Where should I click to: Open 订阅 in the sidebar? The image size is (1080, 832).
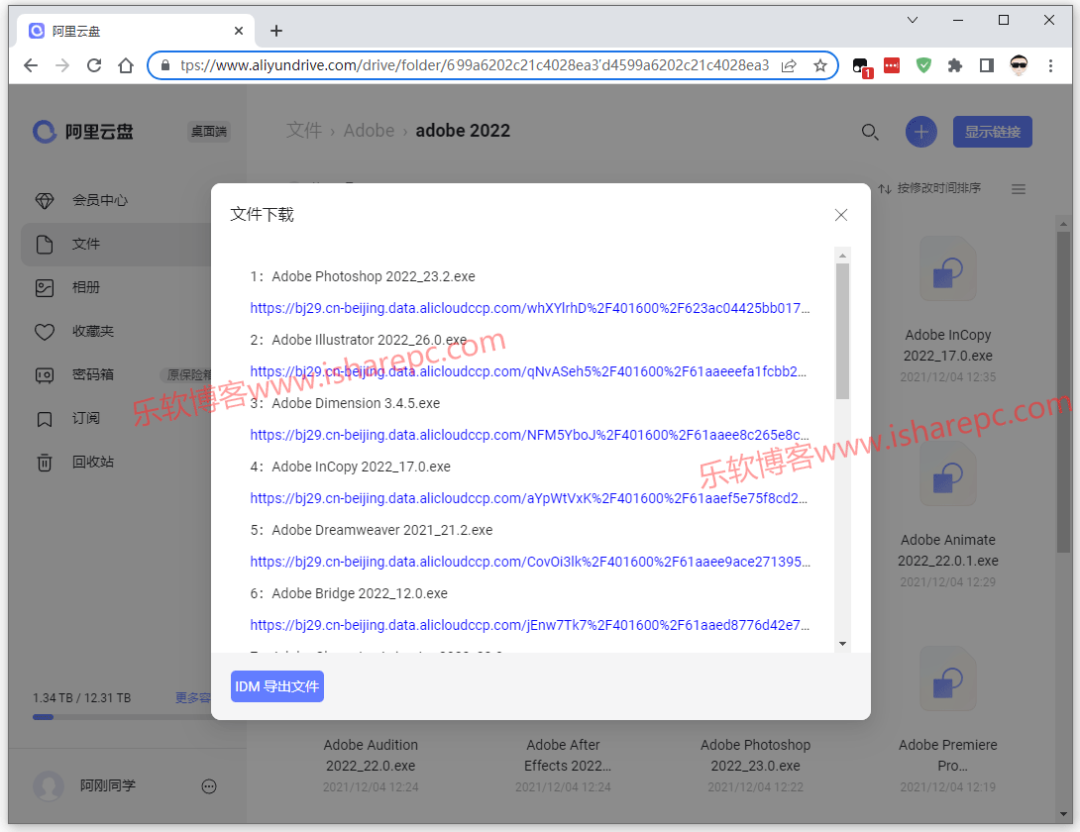[68, 419]
